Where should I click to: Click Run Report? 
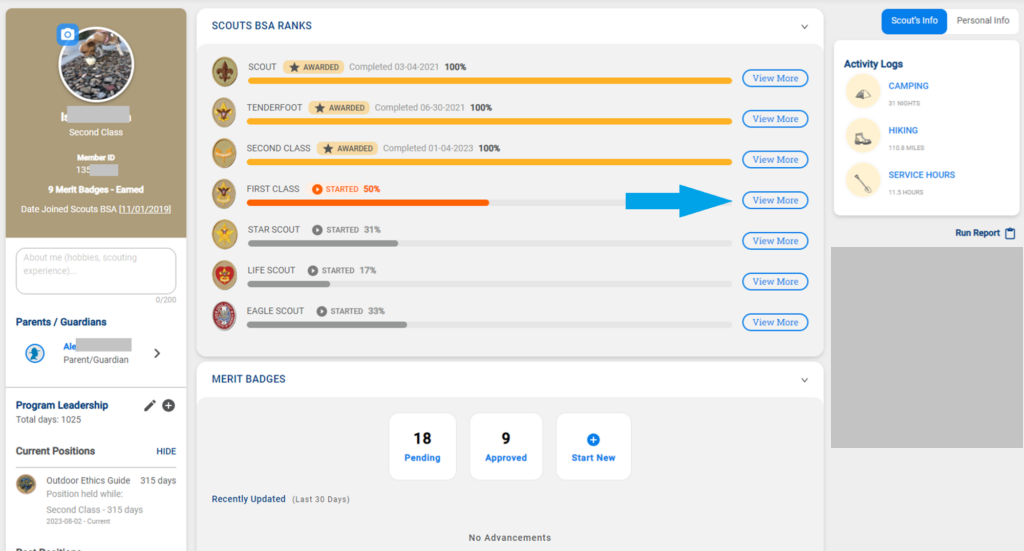[x=977, y=233]
